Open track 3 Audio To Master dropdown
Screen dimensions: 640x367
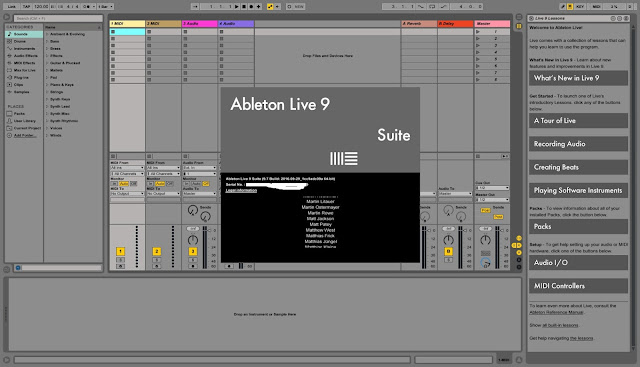(x=200, y=194)
